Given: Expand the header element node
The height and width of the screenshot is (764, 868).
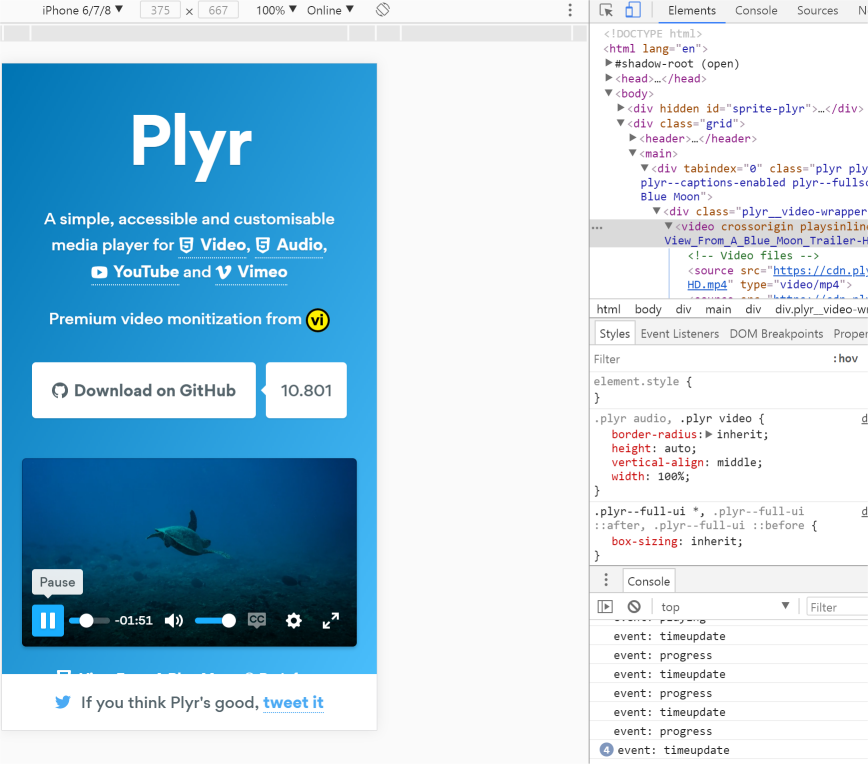Looking at the screenshot, I should 633,138.
